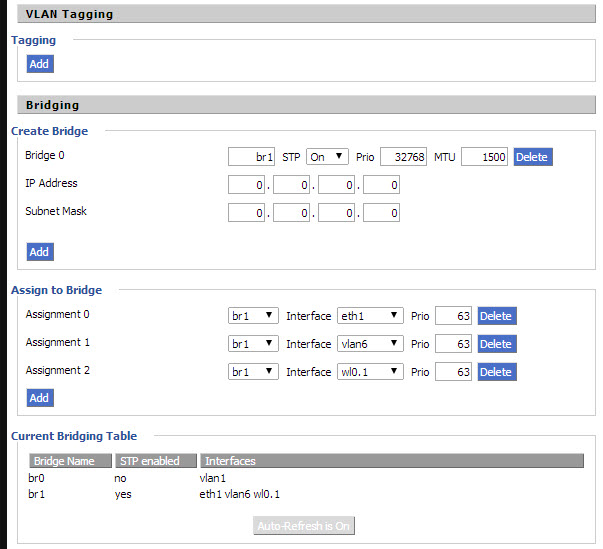Click Add button under Tagging section
603x549 pixels.
tap(40, 64)
